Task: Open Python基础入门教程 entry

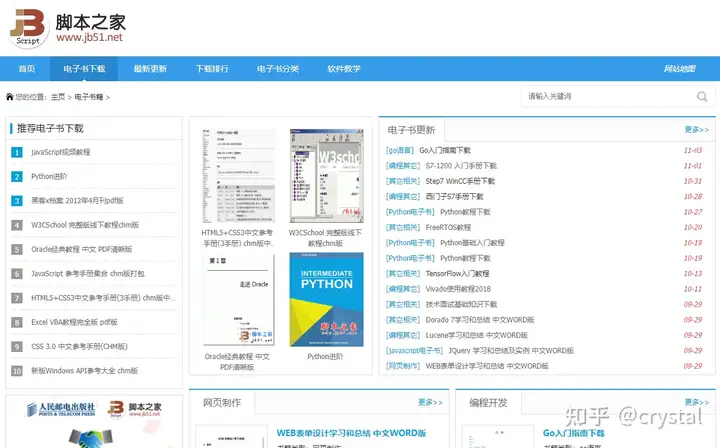Action: [x=472, y=243]
